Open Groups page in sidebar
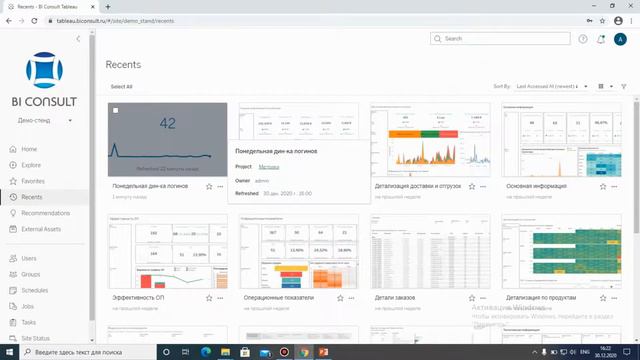 click(31, 274)
